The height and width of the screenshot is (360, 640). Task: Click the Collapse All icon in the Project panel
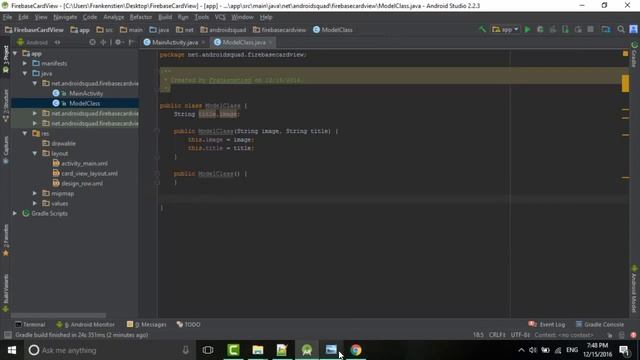103,42
